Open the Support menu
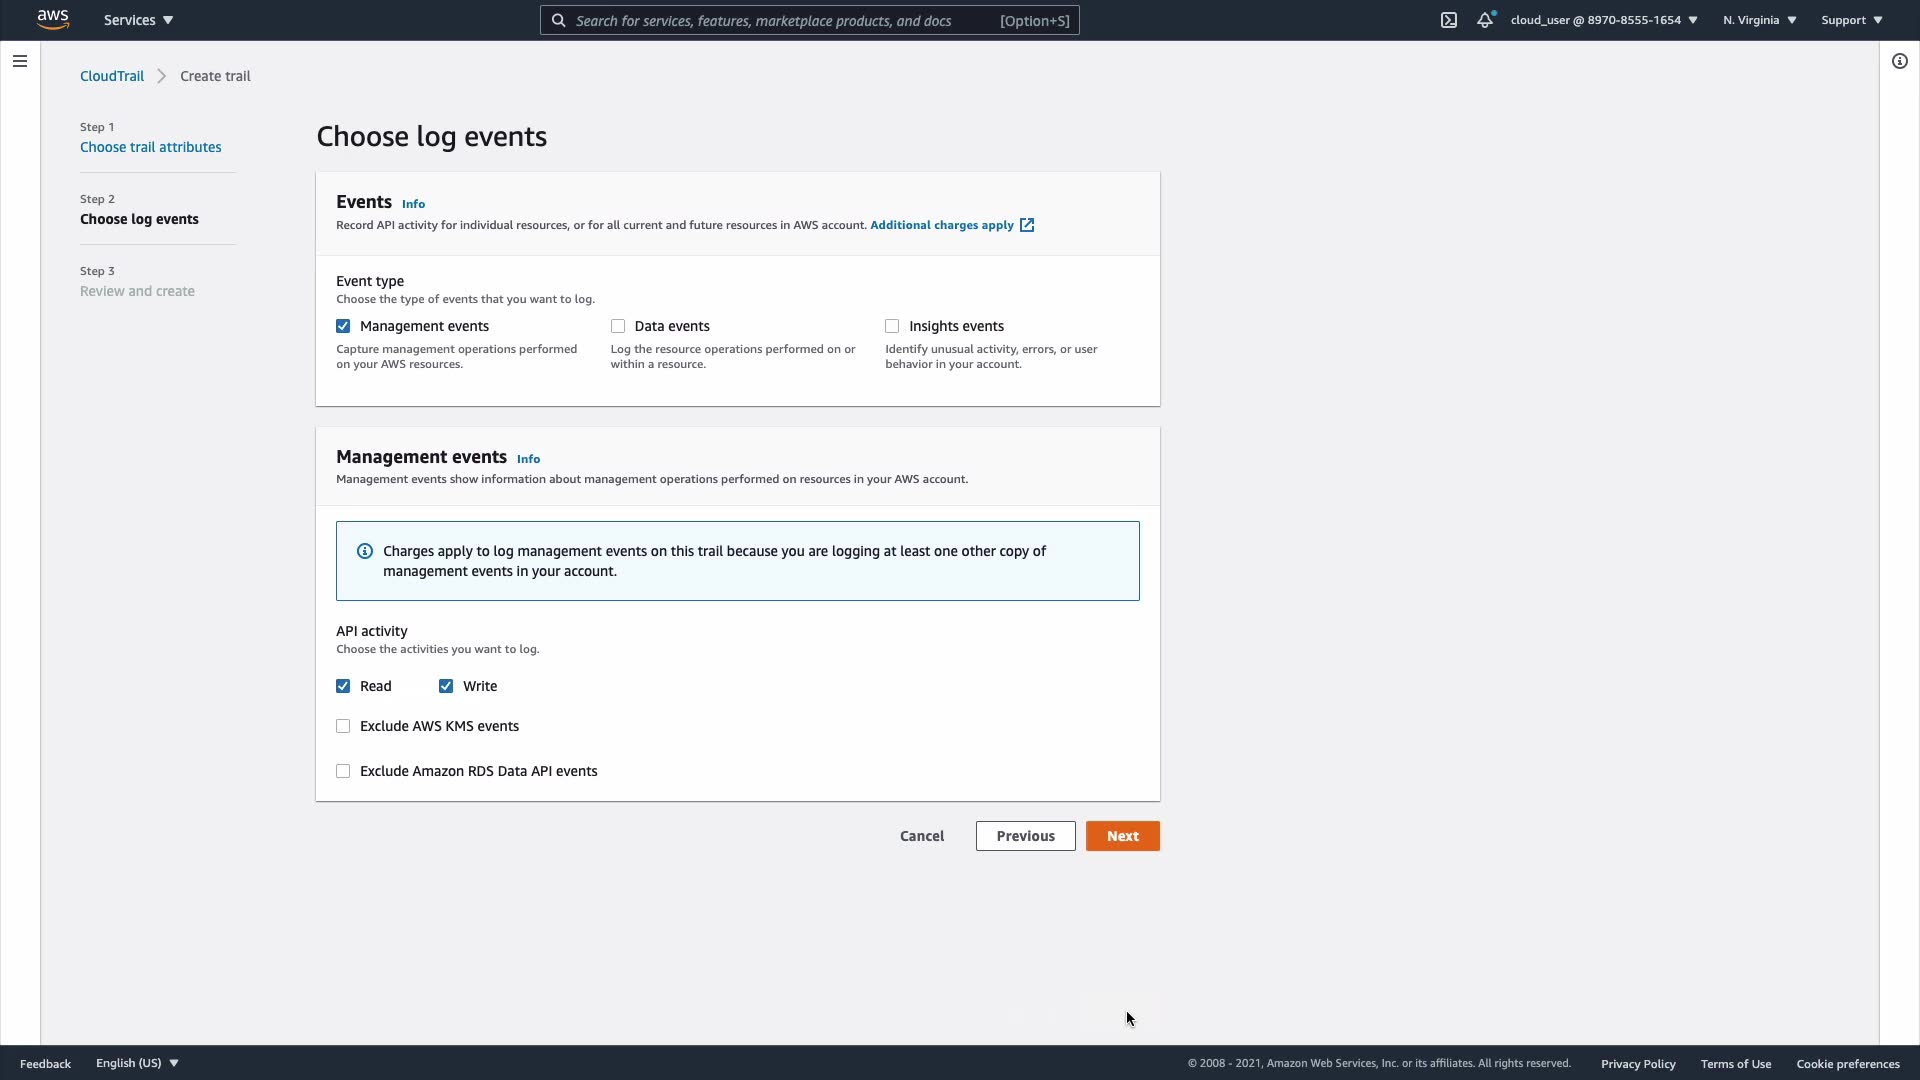Viewport: 1920px width, 1080px height. pos(1851,20)
